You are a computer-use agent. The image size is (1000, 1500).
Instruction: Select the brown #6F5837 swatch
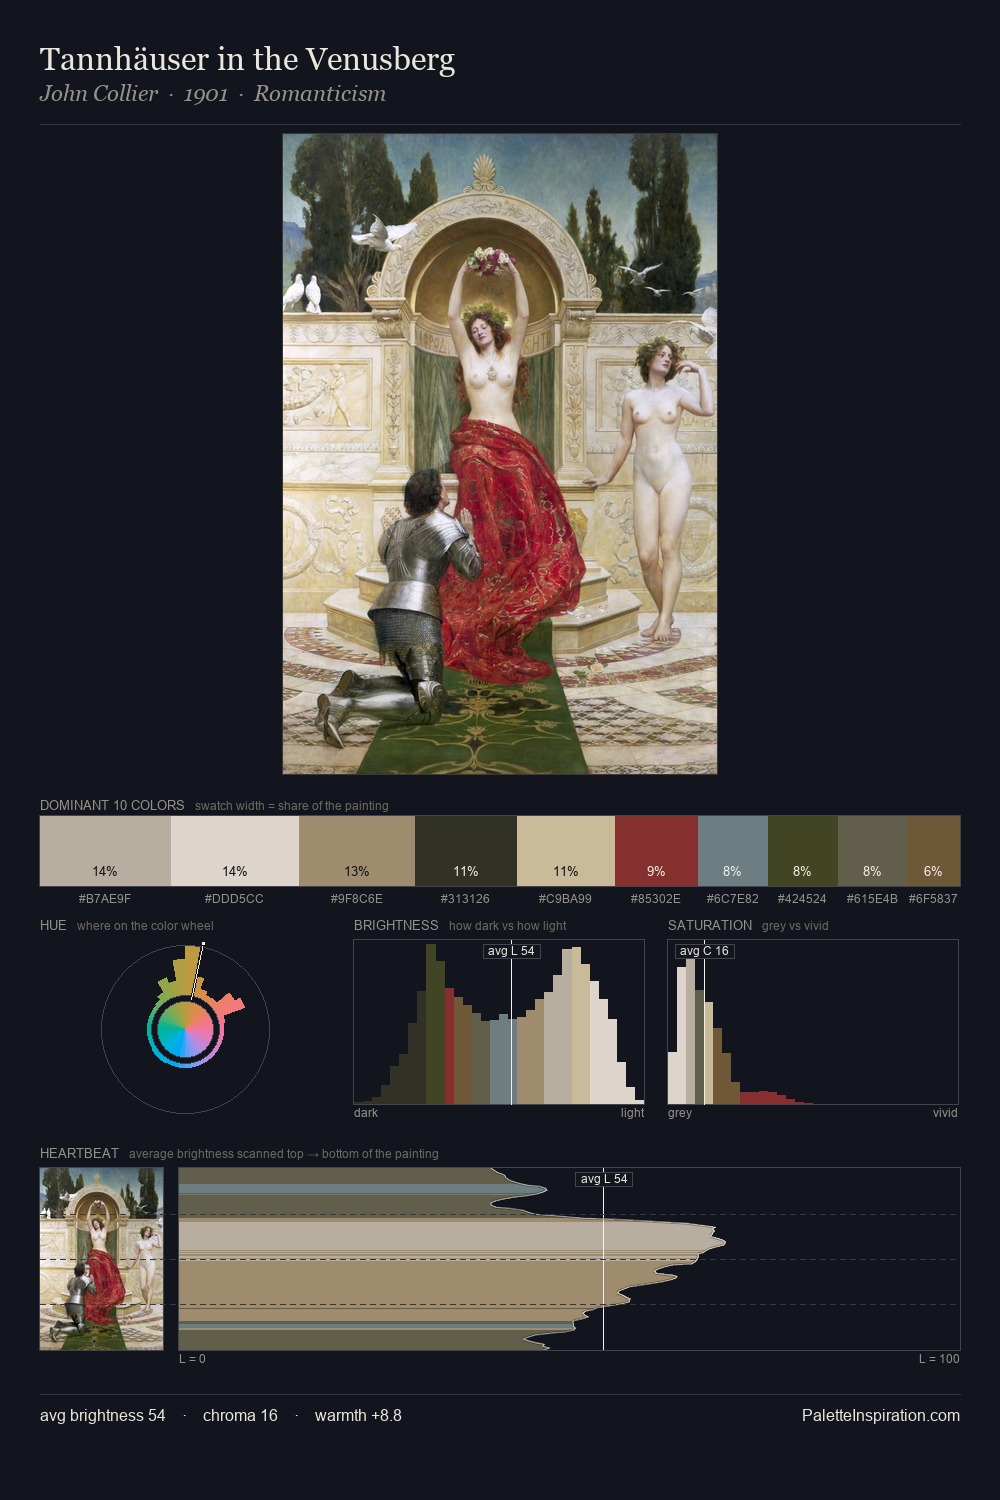933,851
